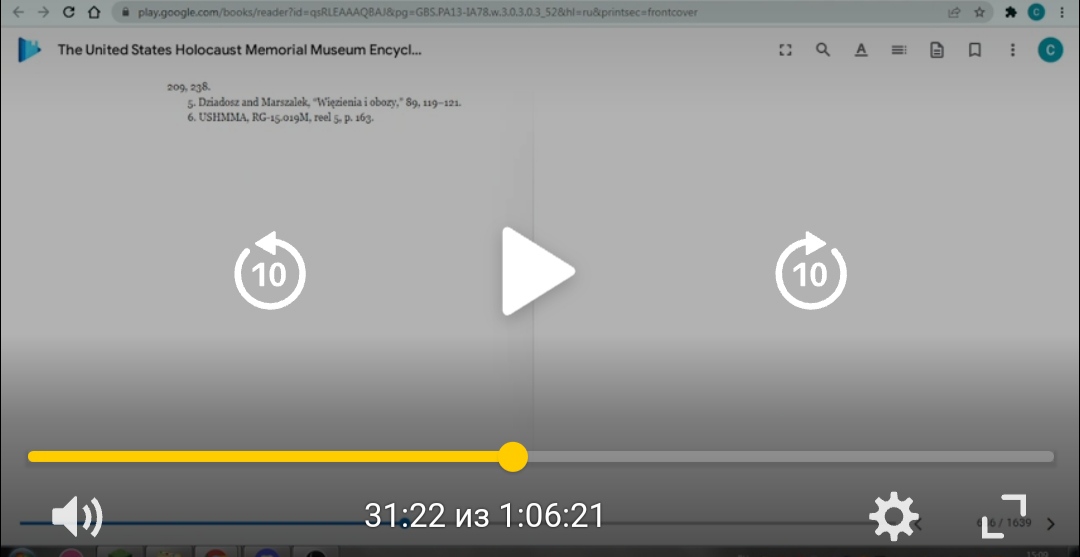Open the table of contents icon
The image size is (1080, 557).
coord(899,50)
